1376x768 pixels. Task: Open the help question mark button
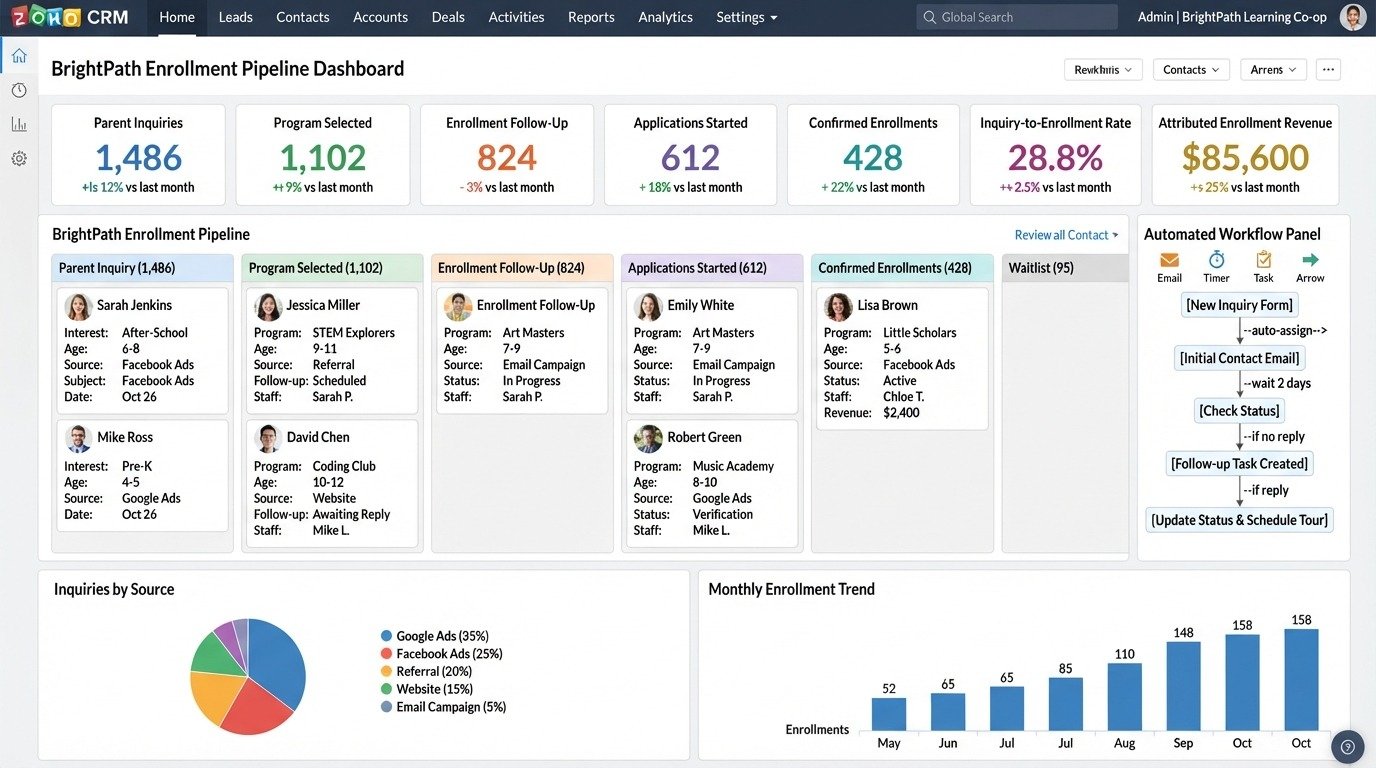pyautogui.click(x=1348, y=746)
